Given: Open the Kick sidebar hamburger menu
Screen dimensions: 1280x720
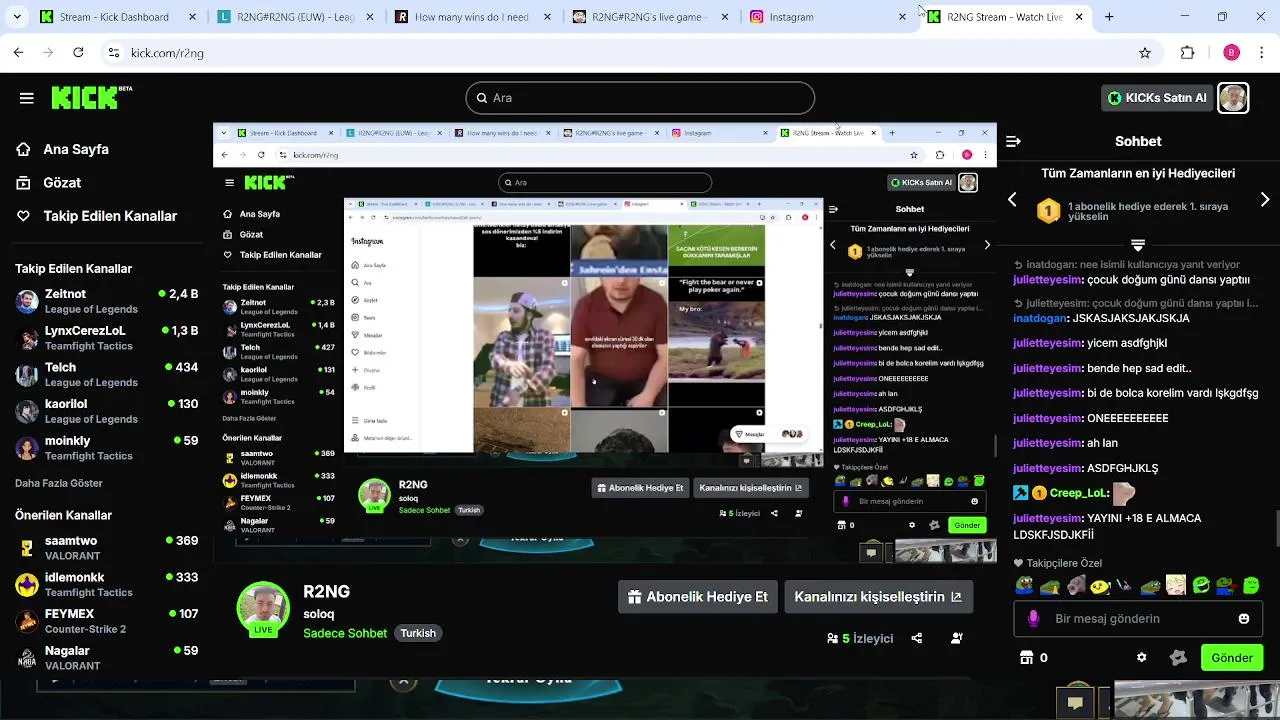Looking at the screenshot, I should (x=26, y=98).
